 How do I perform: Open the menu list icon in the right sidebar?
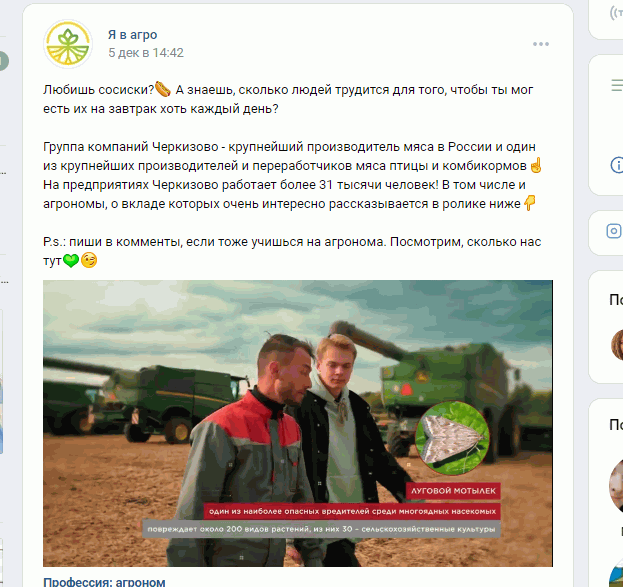(617, 85)
